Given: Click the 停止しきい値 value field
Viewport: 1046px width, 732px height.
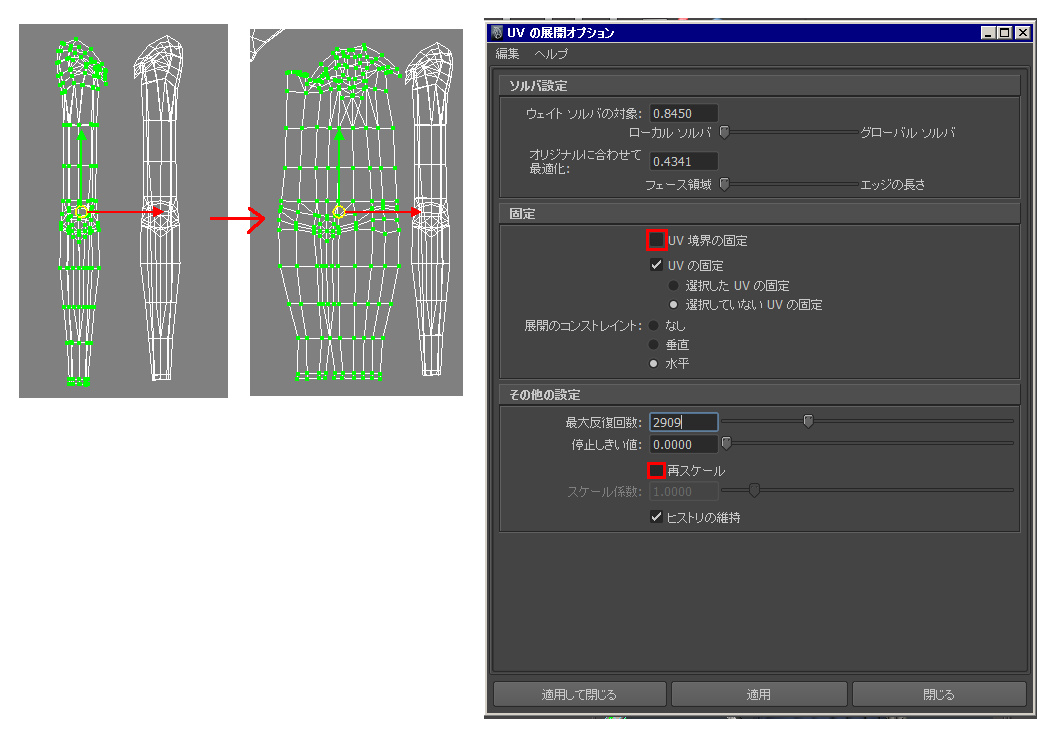Looking at the screenshot, I should [x=684, y=444].
